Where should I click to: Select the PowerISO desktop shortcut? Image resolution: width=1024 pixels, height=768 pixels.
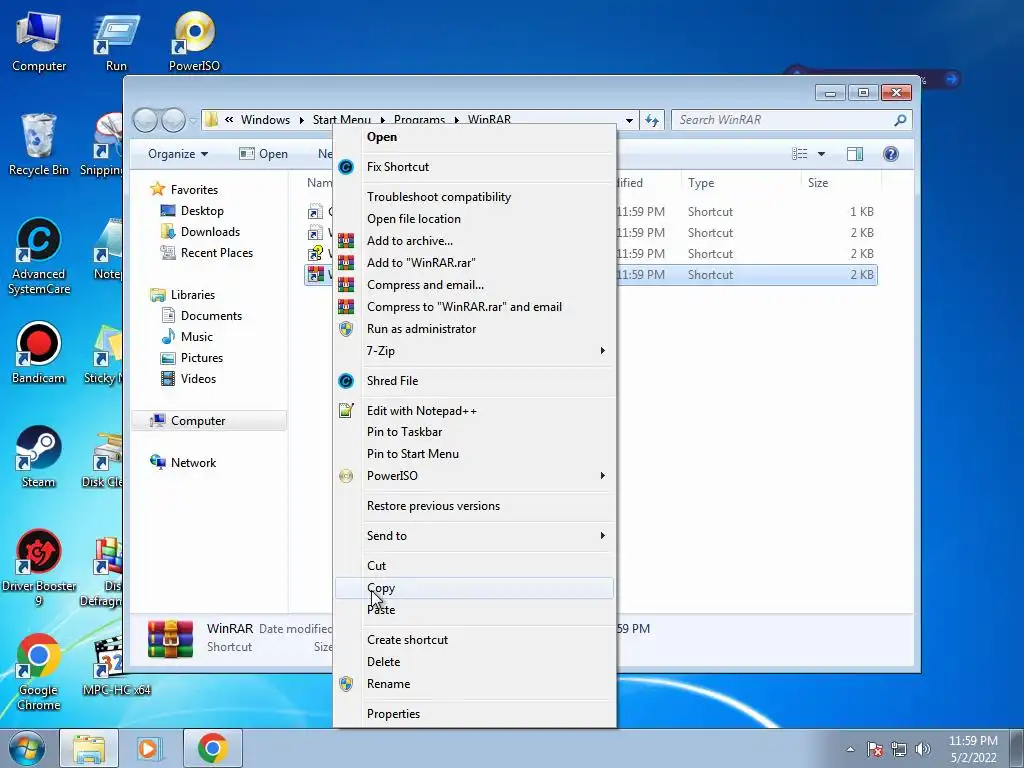click(194, 40)
